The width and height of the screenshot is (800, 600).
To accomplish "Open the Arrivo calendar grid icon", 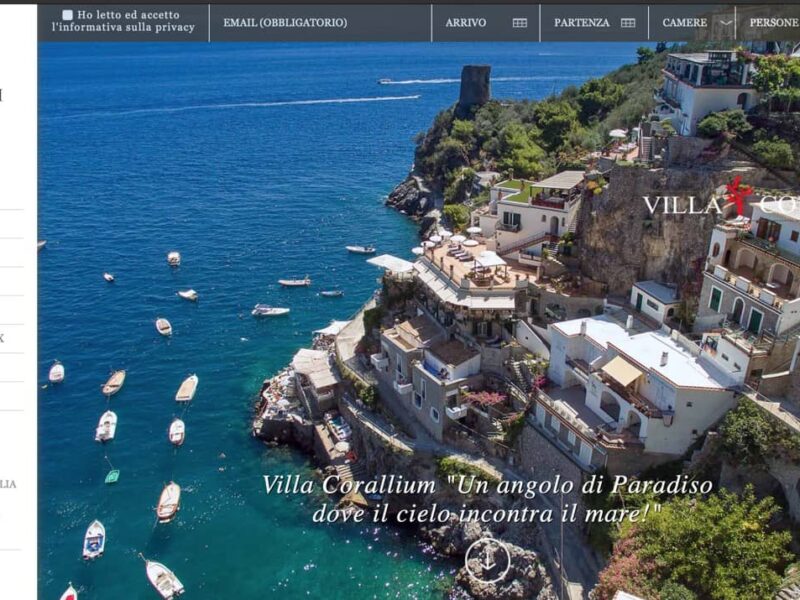I will click(519, 22).
